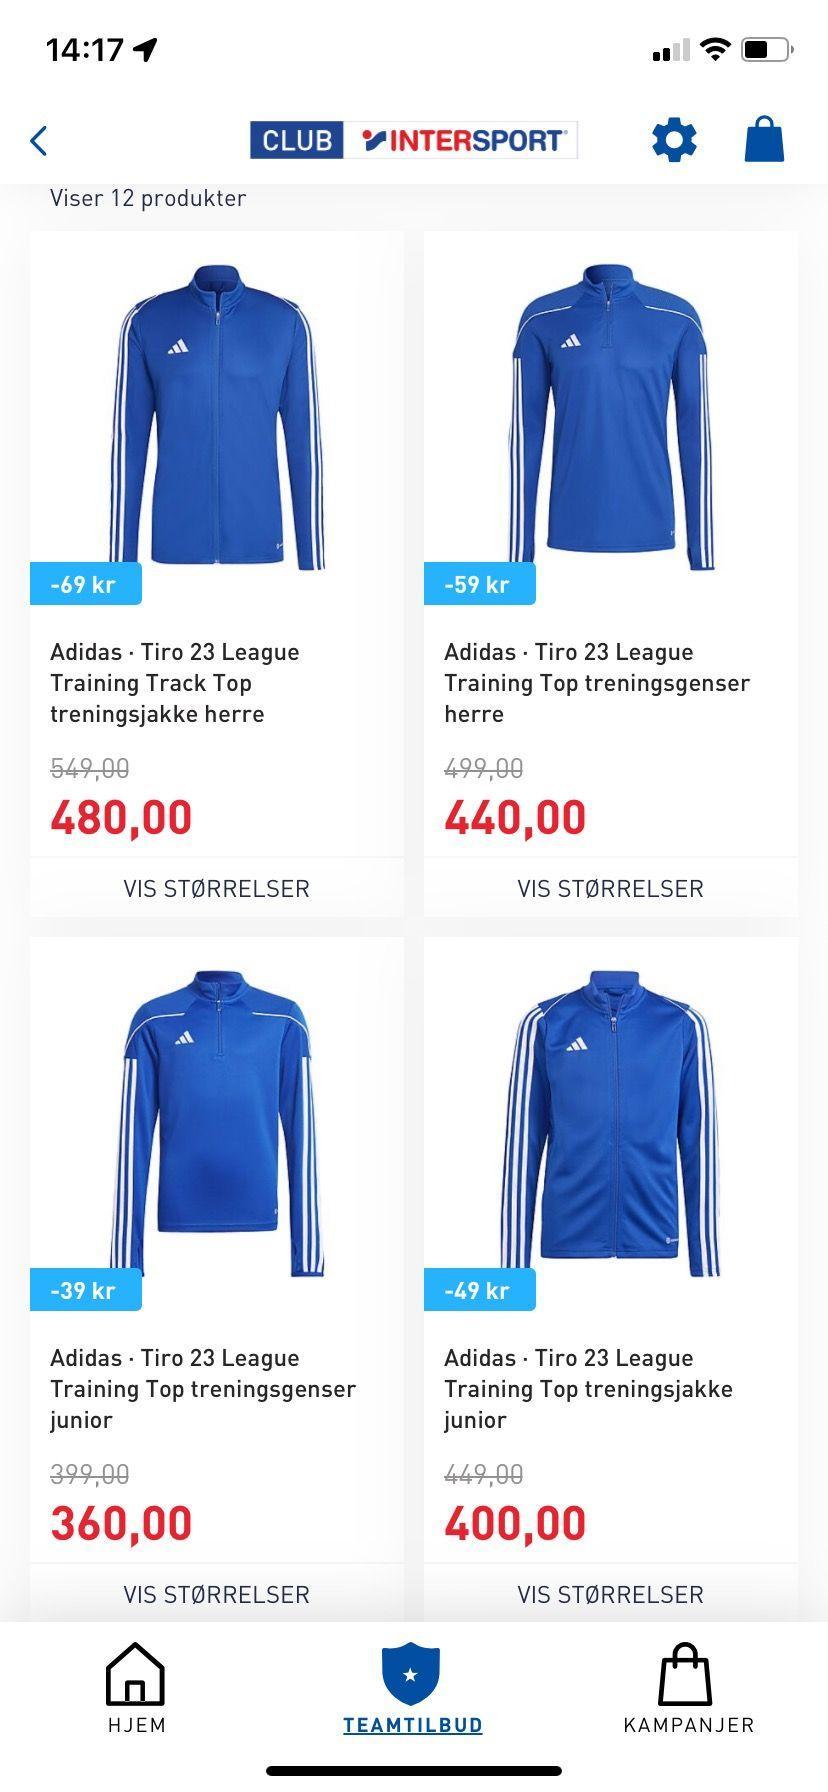Select the KAMPANJER tab label
Viewport: 828px width, 1792px height.
click(689, 1725)
